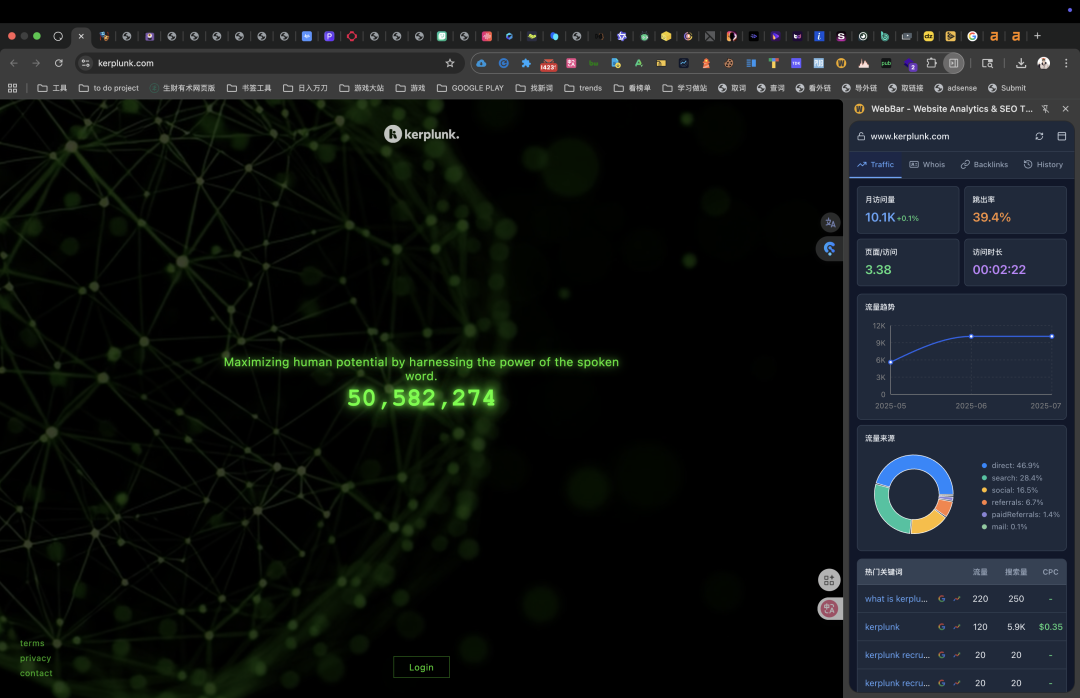Click the 'search: 28.4%' legend entry

pyautogui.click(x=1012, y=478)
